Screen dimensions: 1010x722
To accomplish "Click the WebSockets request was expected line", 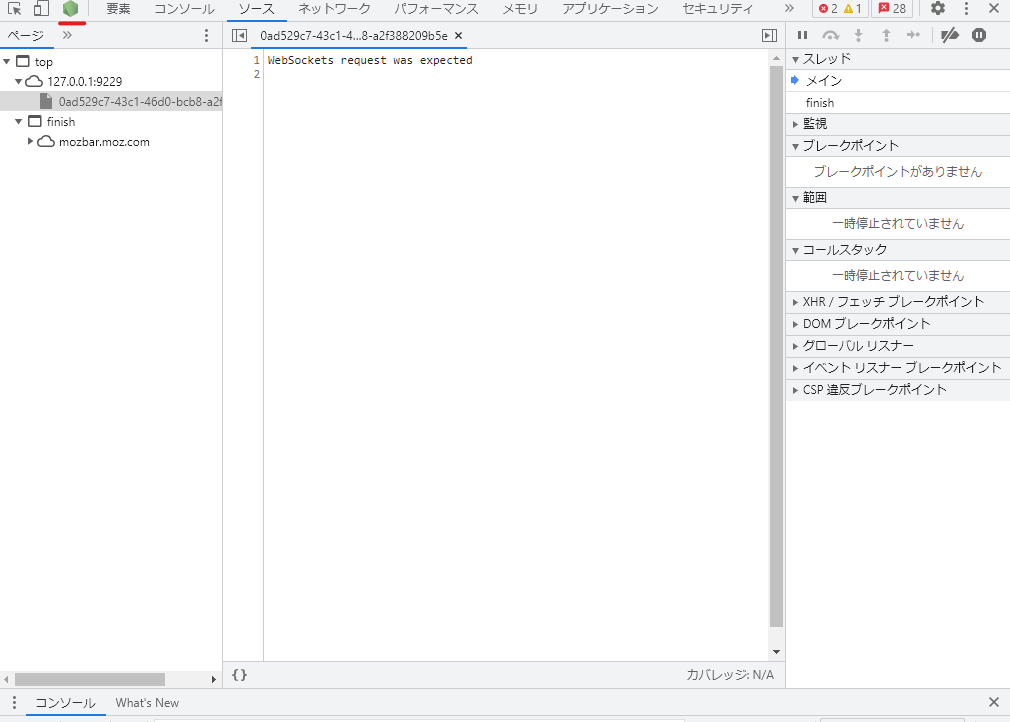I will coord(370,60).
